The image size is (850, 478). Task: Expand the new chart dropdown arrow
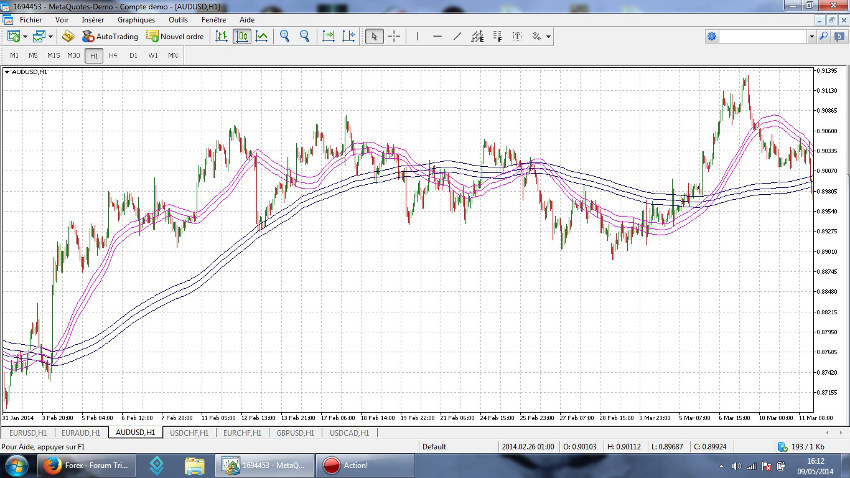pos(25,36)
